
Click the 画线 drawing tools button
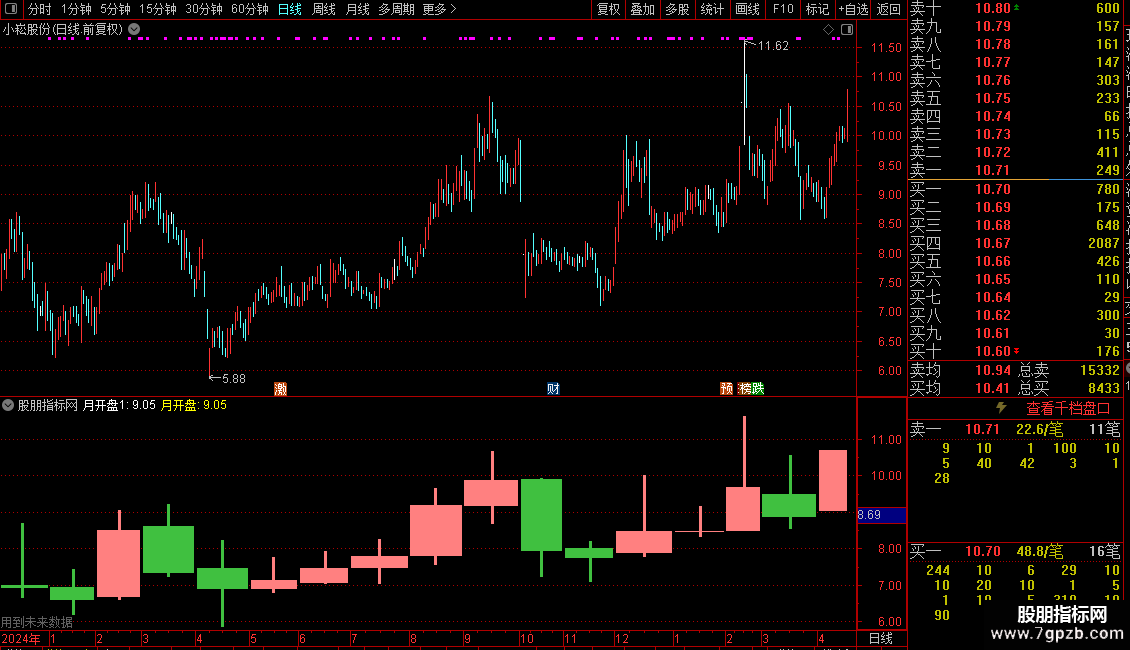[747, 9]
